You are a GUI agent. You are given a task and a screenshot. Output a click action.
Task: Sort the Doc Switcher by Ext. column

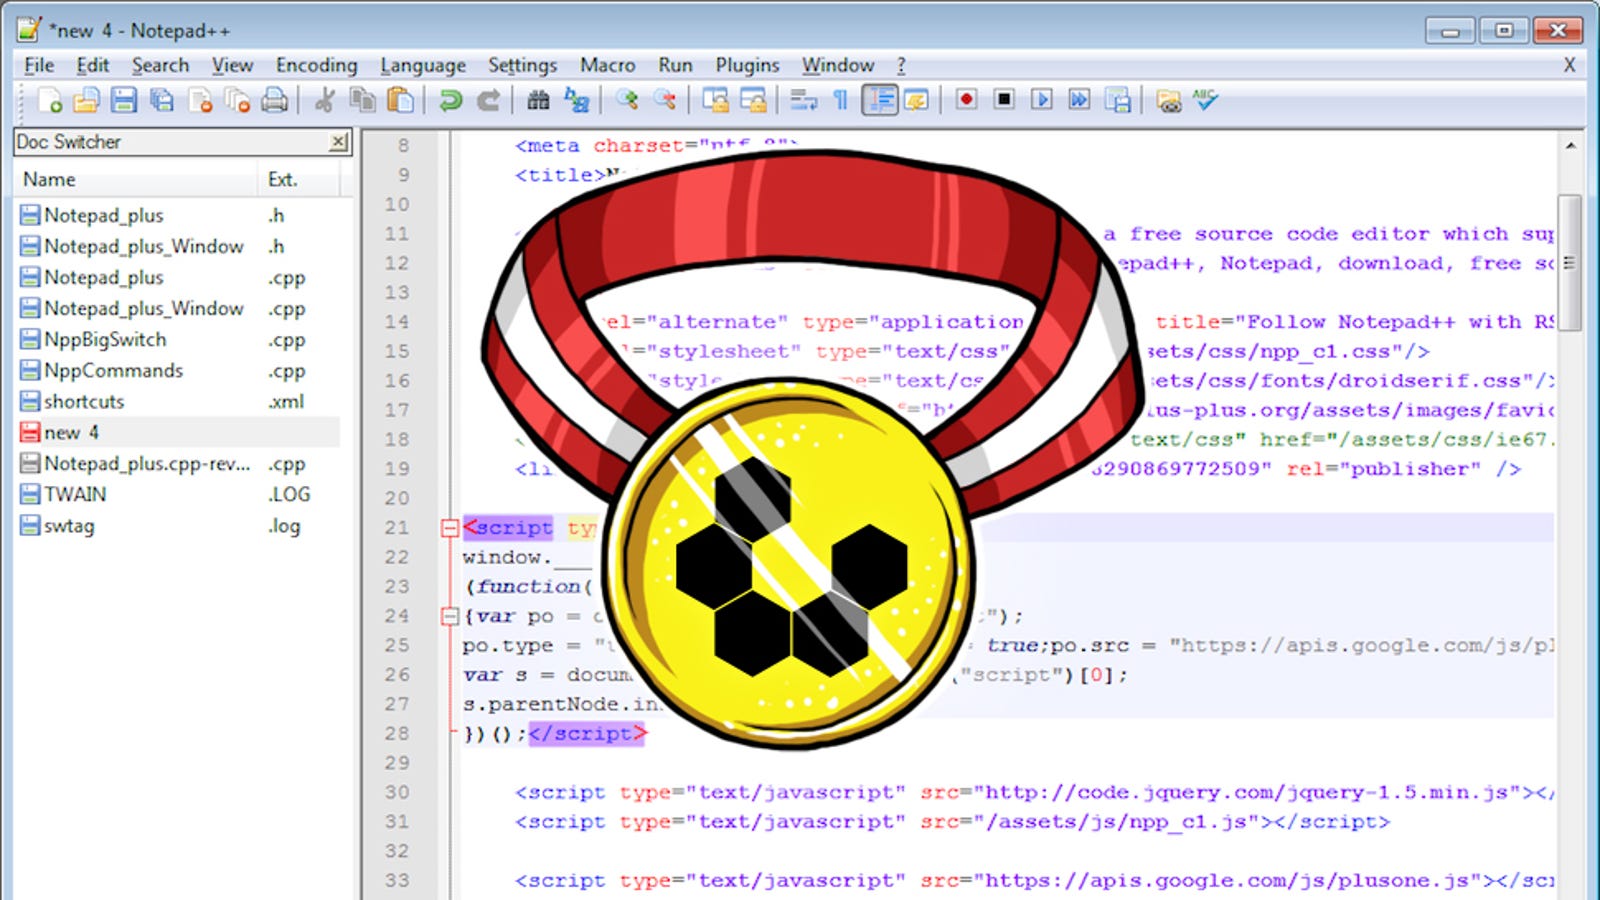pos(300,179)
